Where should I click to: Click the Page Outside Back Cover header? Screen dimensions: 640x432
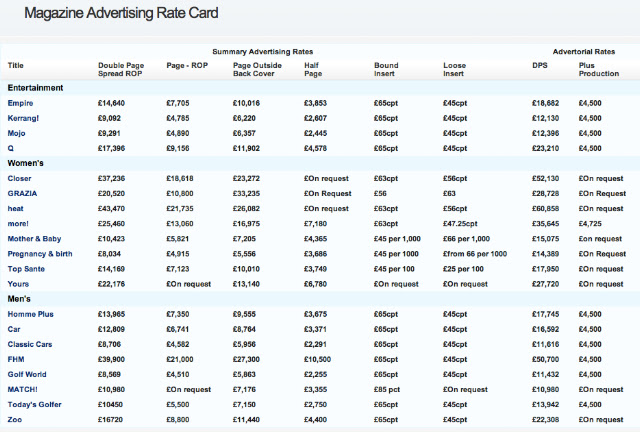click(257, 70)
